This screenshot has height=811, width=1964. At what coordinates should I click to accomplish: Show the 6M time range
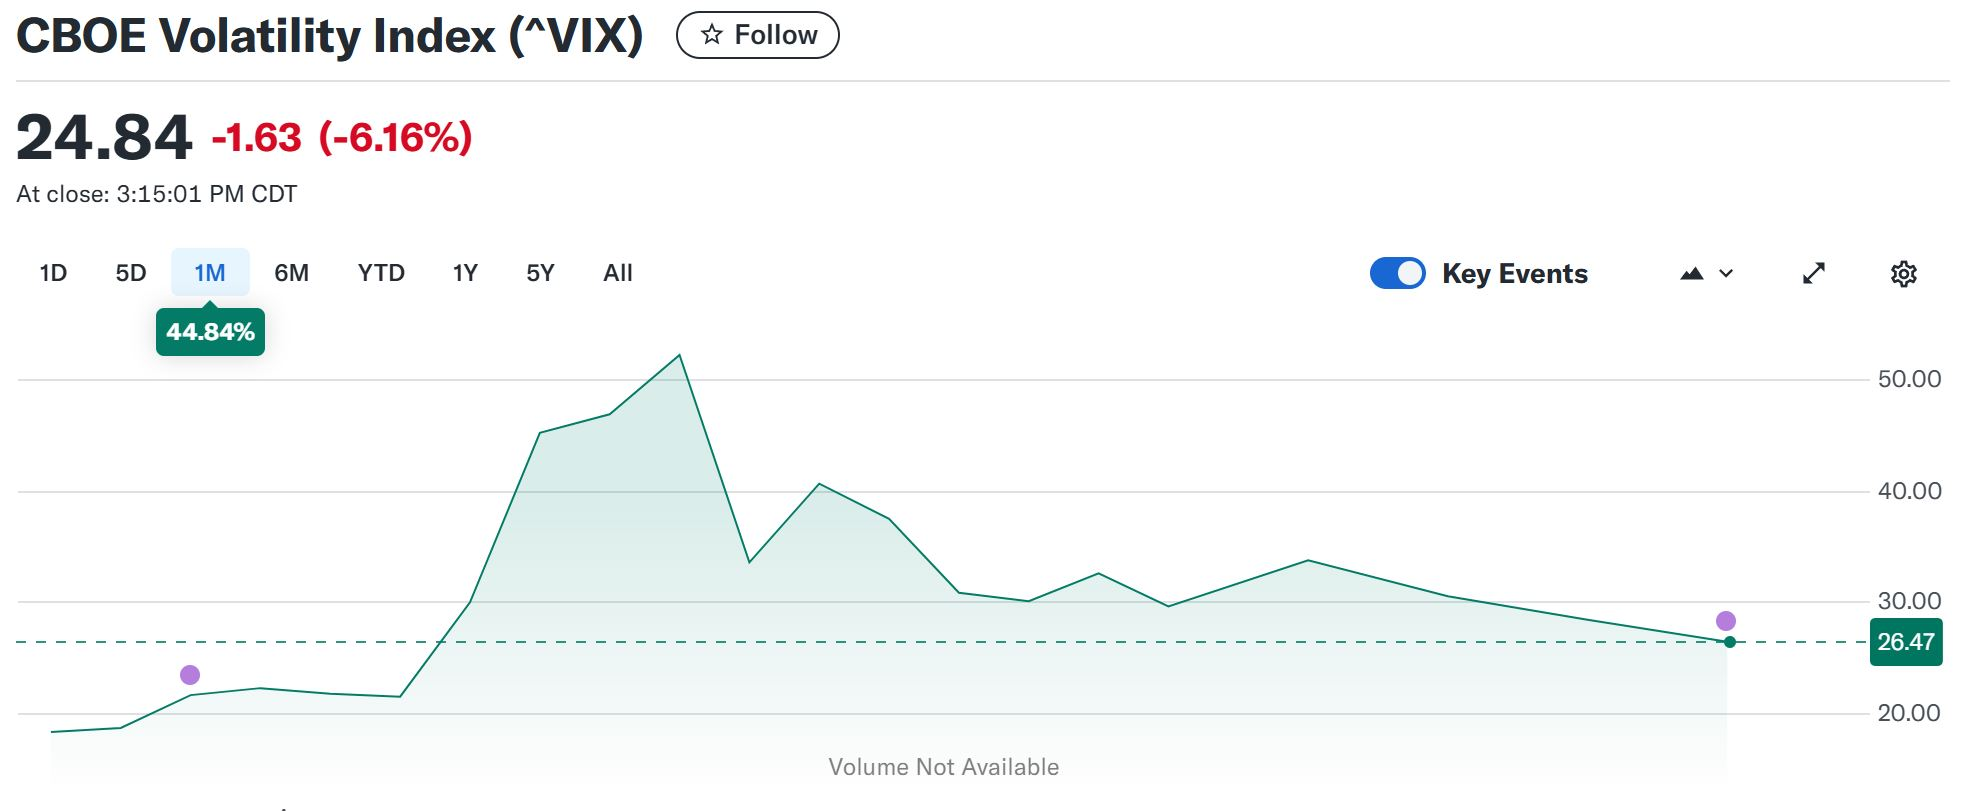pyautogui.click(x=291, y=273)
